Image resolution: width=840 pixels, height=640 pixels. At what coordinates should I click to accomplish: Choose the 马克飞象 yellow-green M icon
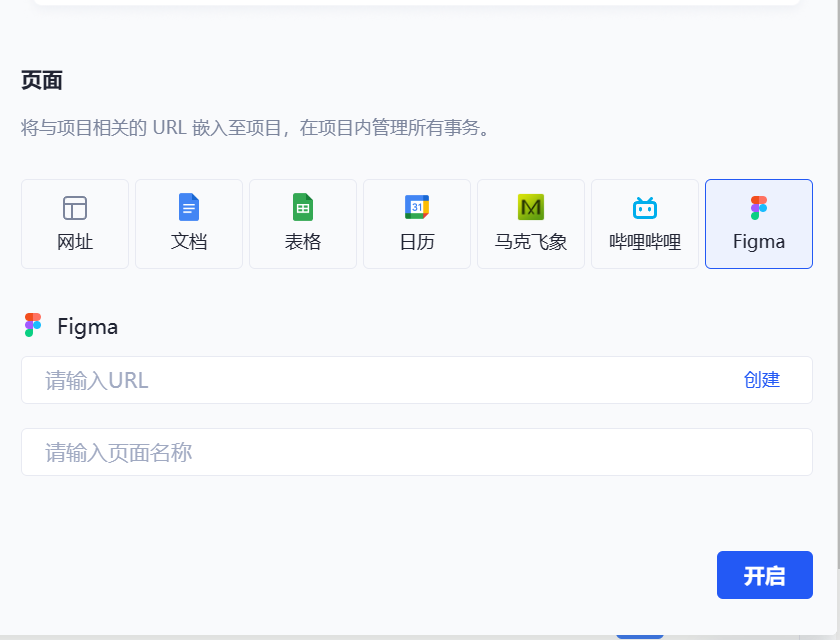[x=531, y=207]
